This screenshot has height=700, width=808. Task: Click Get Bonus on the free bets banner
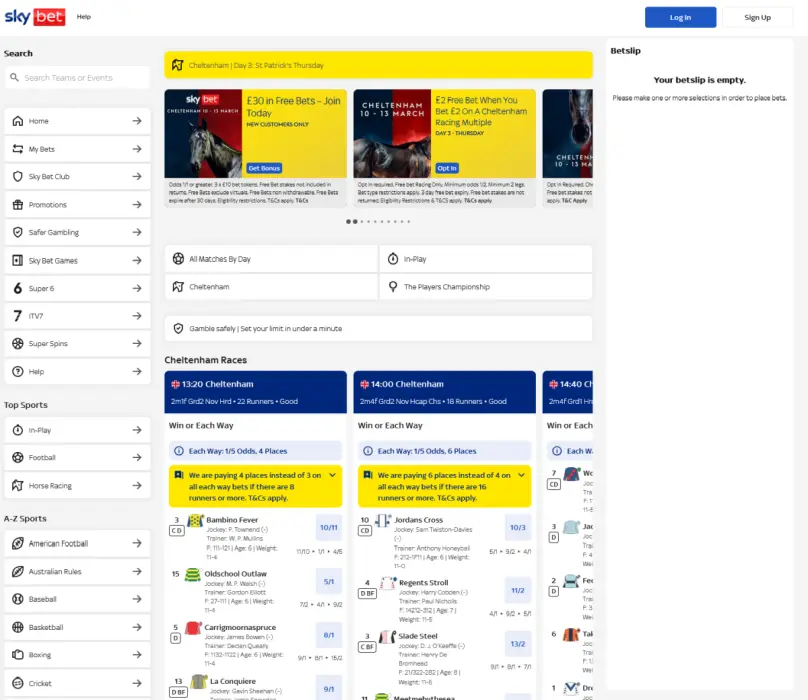(262, 167)
